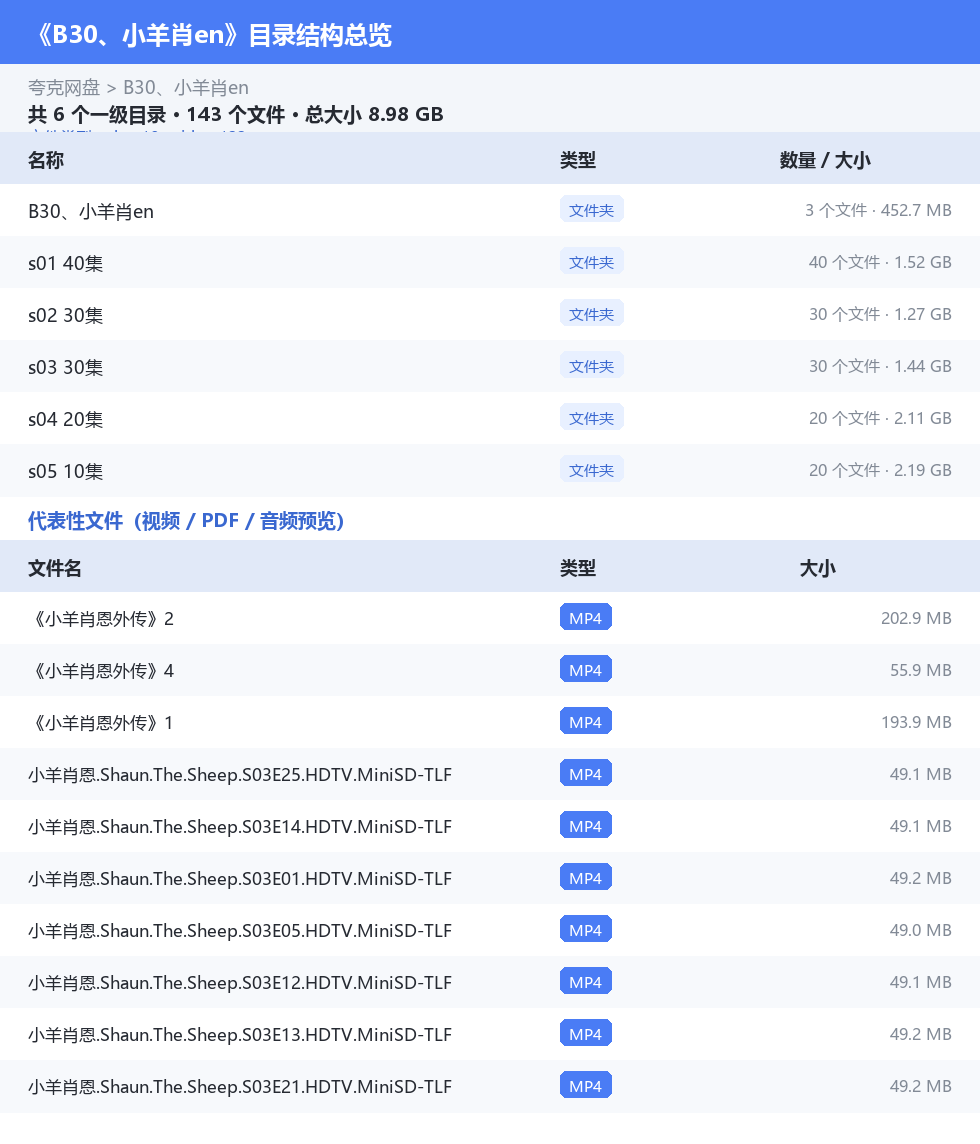Click the MP4 badge in the S03E25 row
Screen dimensions: 980x1144
coord(586,773)
